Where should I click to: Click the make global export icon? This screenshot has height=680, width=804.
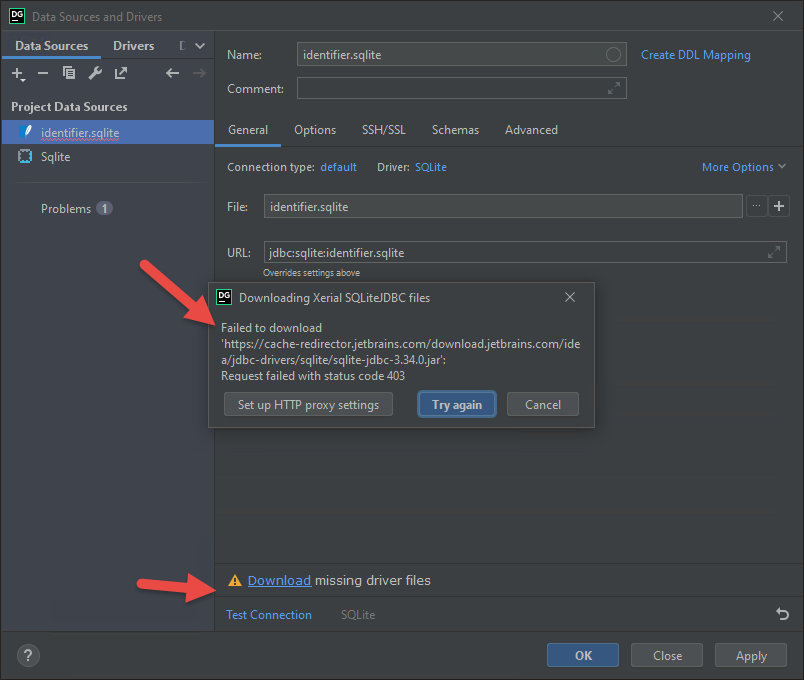pos(120,73)
